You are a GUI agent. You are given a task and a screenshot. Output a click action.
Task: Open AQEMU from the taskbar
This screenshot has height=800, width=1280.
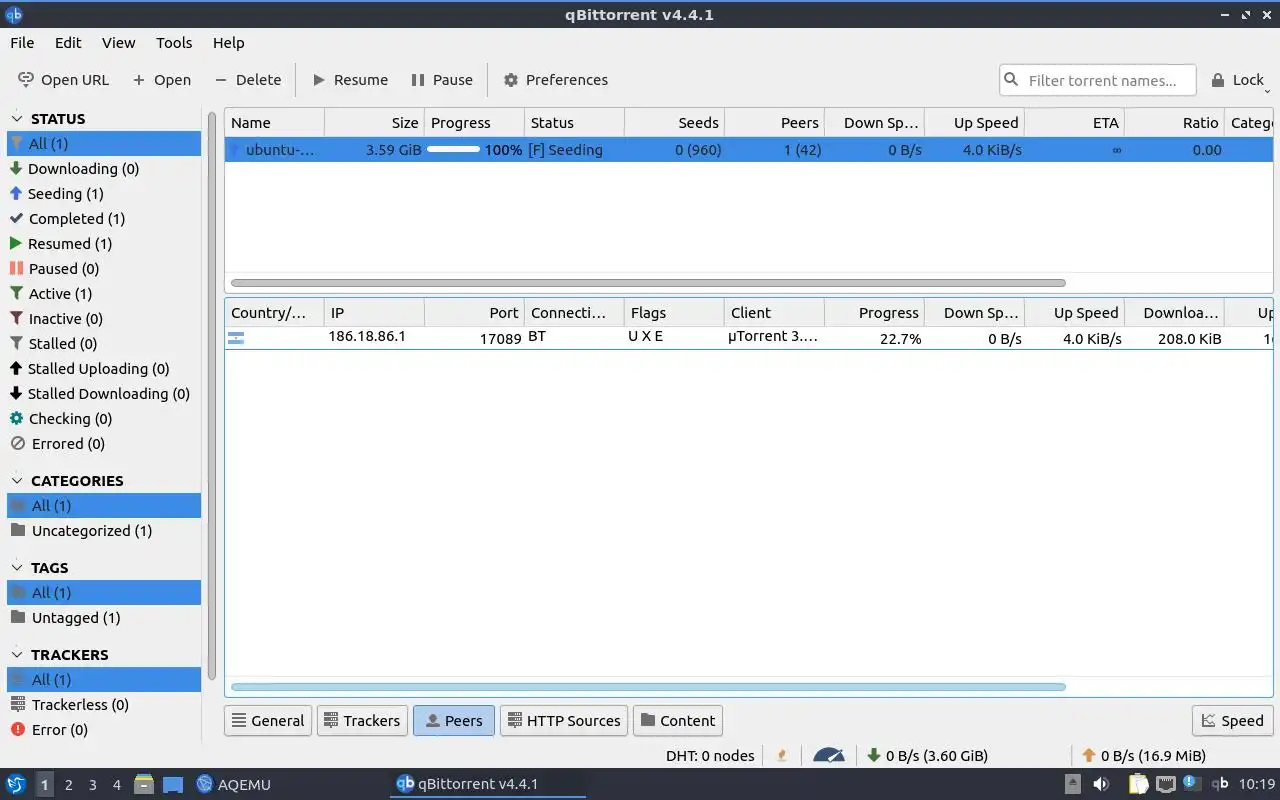tap(234, 784)
